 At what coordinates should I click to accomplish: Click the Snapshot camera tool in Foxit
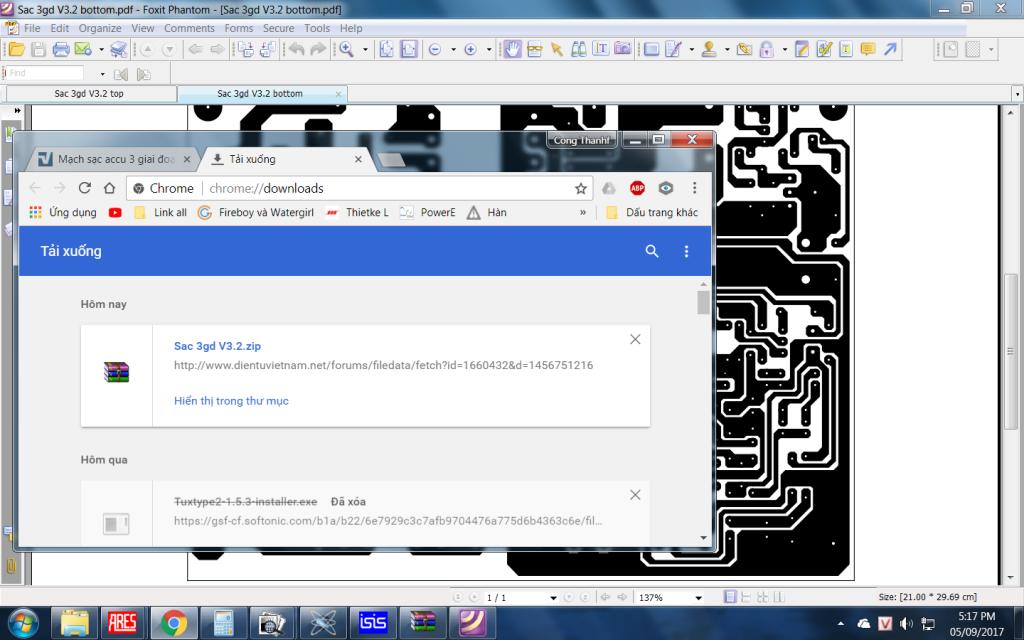coord(622,49)
